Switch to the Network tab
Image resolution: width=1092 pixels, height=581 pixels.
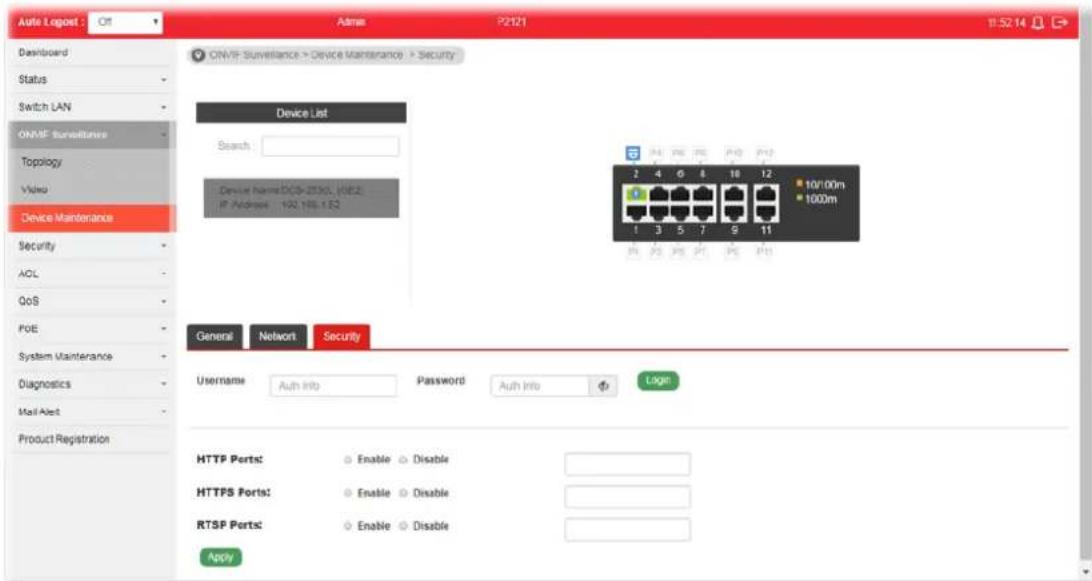(x=277, y=336)
